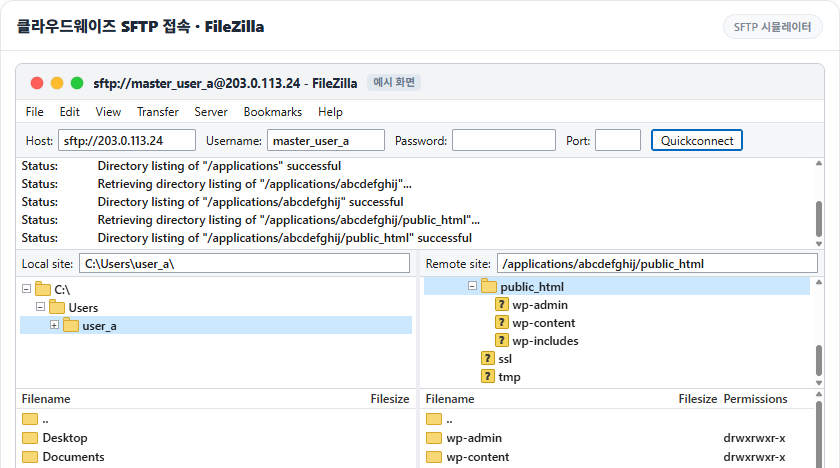Click the parent folder icon in local file list

(x=30, y=419)
